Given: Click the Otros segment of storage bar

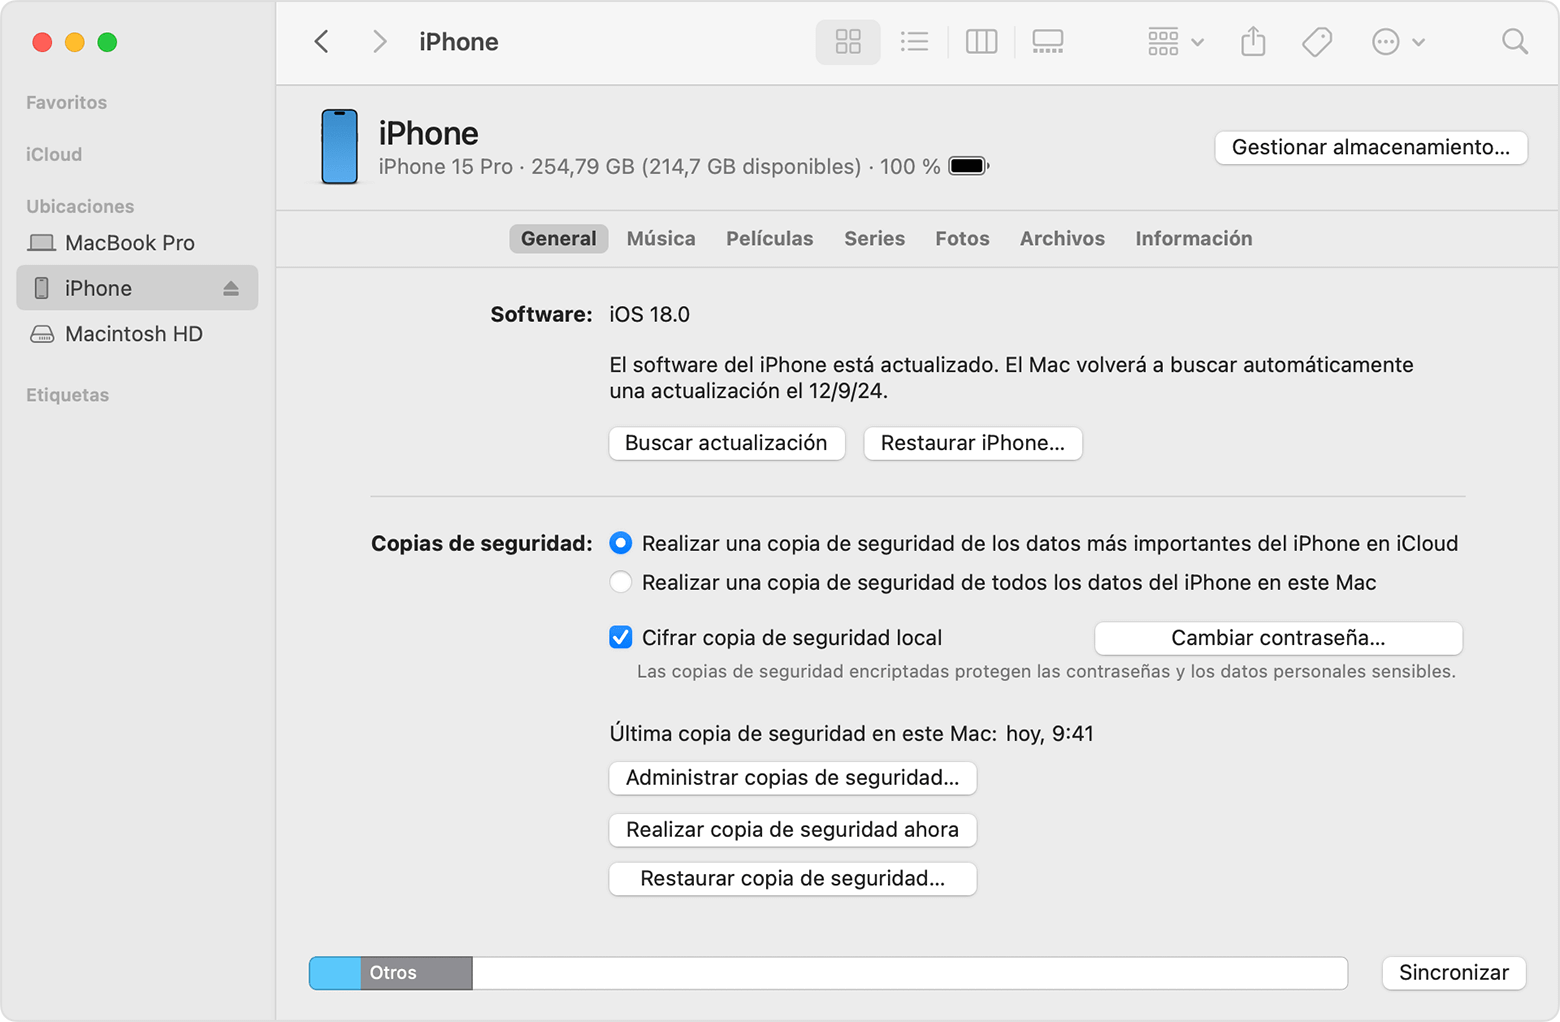Looking at the screenshot, I should (416, 973).
